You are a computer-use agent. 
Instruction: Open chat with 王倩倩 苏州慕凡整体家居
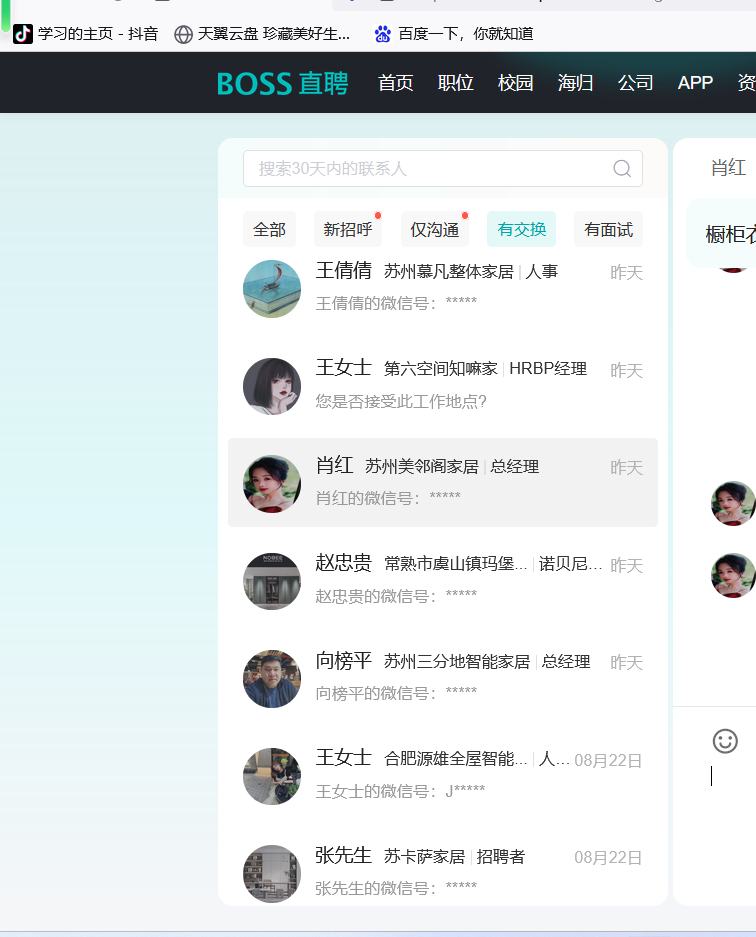pyautogui.click(x=443, y=288)
